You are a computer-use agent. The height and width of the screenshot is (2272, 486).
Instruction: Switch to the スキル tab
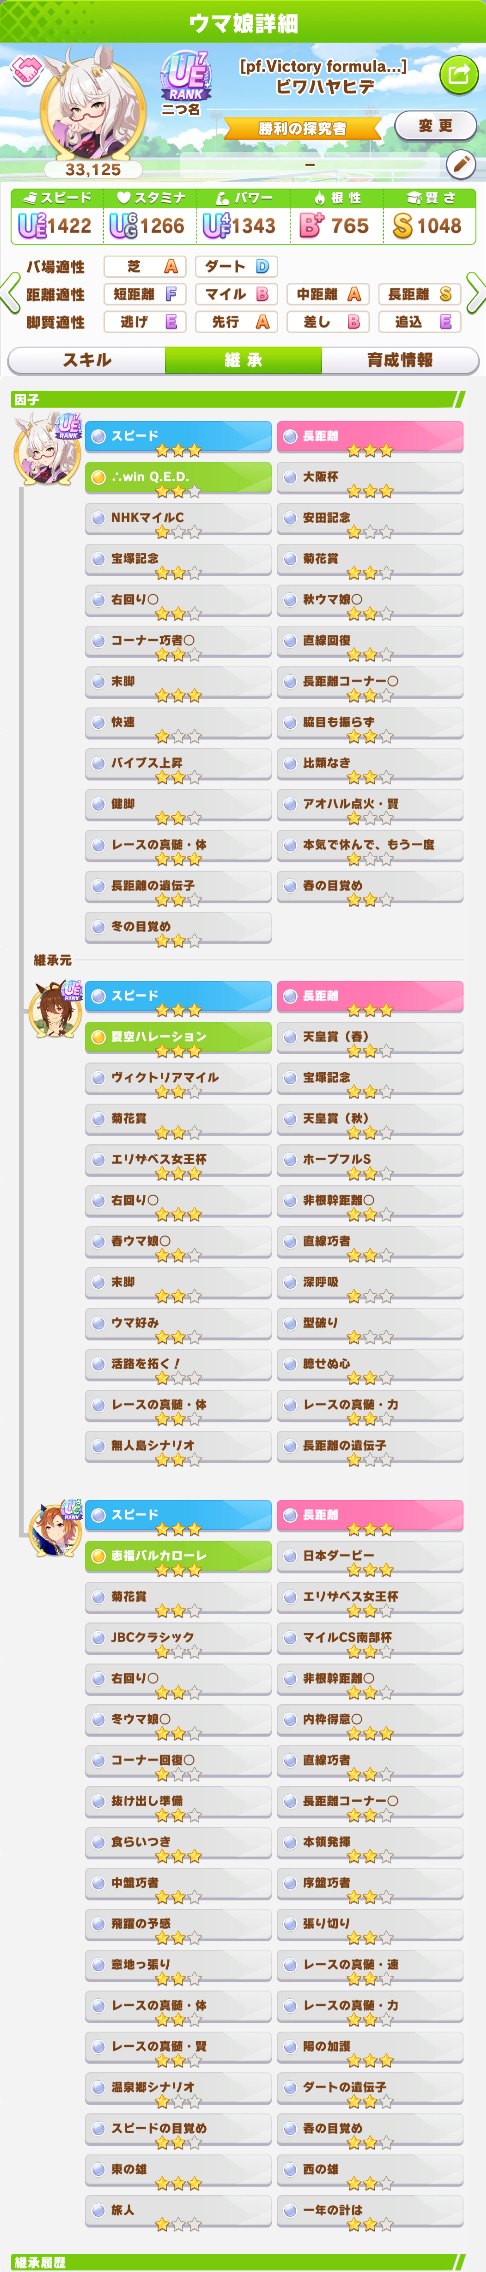[87, 360]
